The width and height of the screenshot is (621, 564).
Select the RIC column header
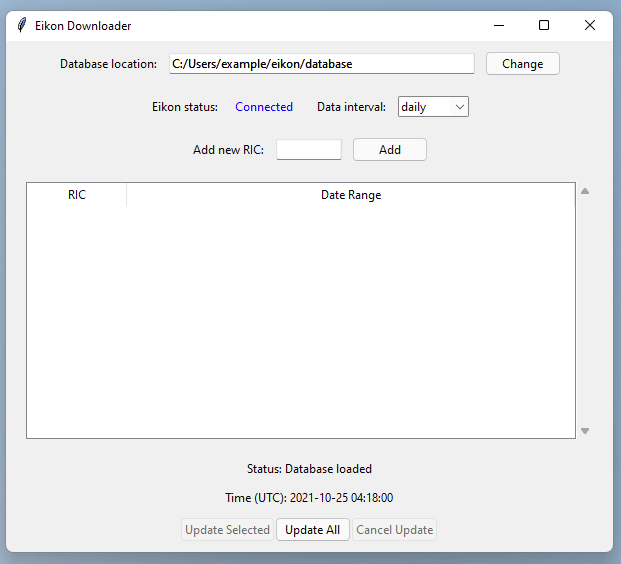point(77,195)
